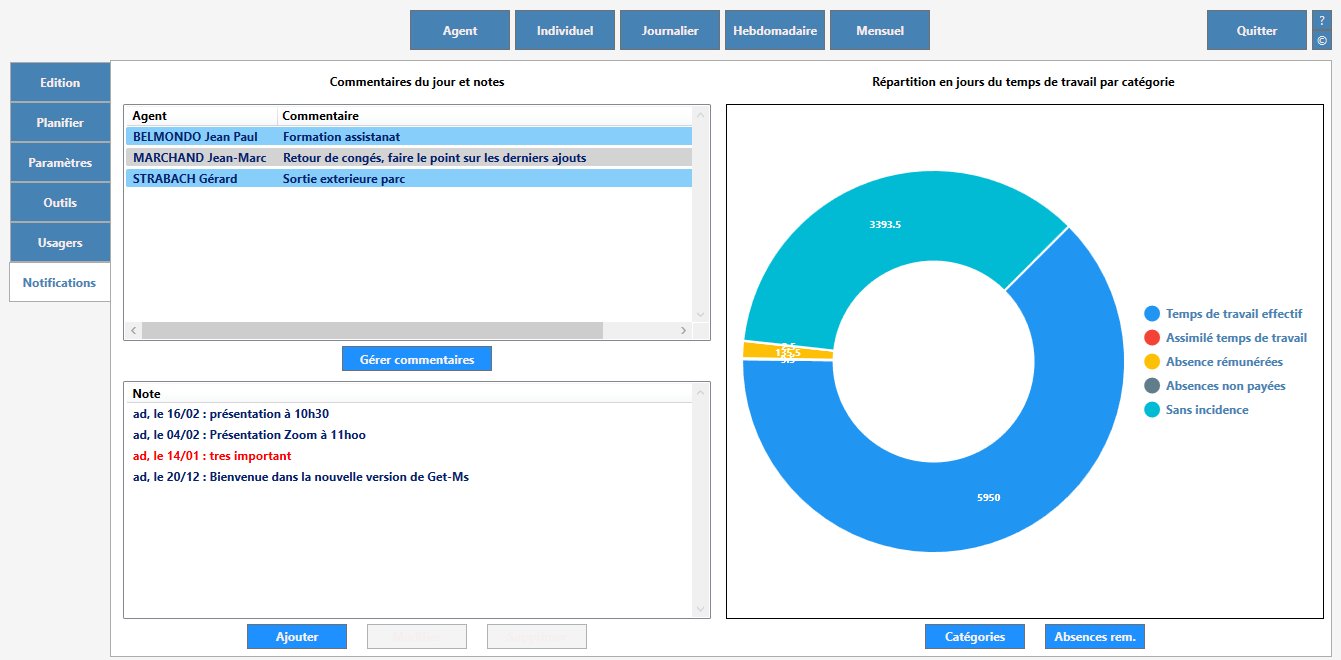Click the gray Absences non payées legend dot
Image resolution: width=1341 pixels, height=660 pixels.
[x=1152, y=386]
